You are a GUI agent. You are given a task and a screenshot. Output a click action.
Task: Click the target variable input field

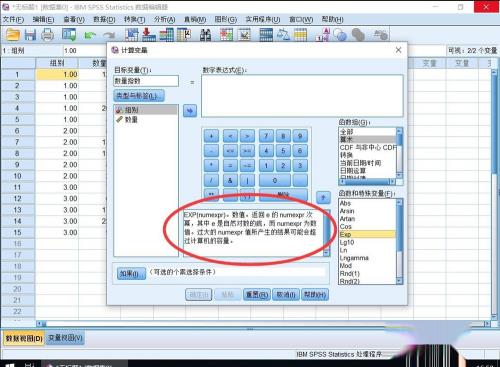[146, 81]
